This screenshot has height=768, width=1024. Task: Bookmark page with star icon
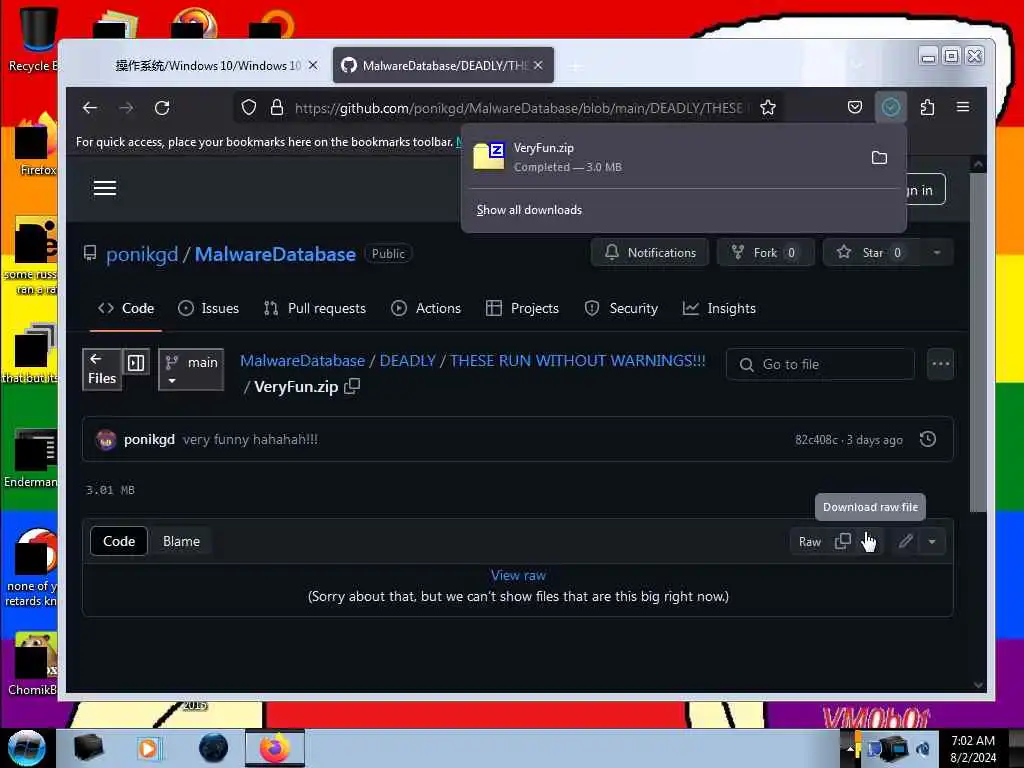coord(768,107)
